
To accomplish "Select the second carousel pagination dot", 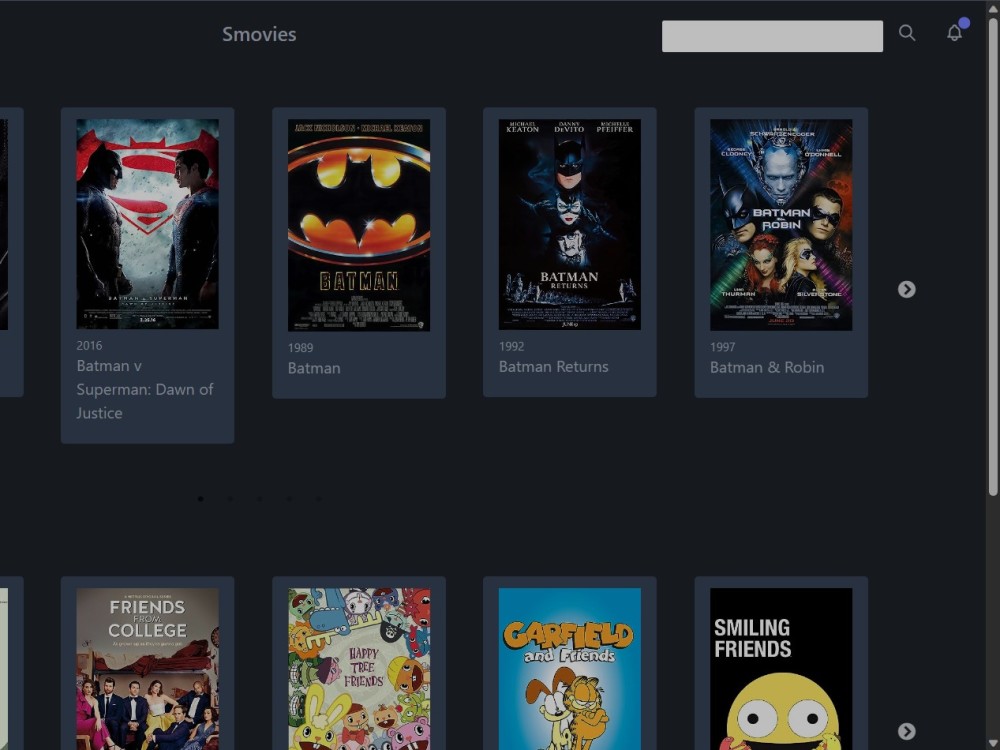I will point(230,499).
